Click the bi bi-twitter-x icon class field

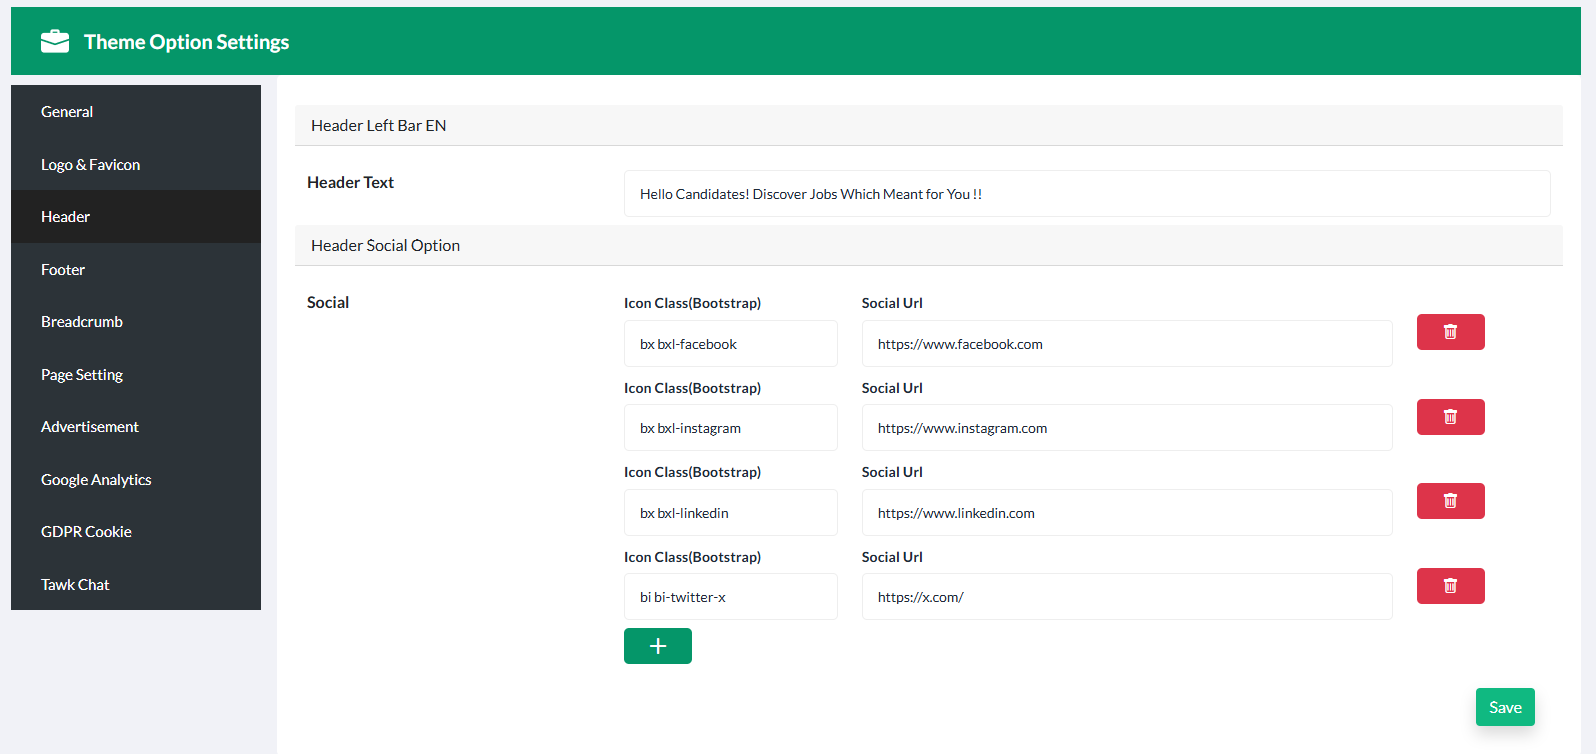(x=730, y=597)
